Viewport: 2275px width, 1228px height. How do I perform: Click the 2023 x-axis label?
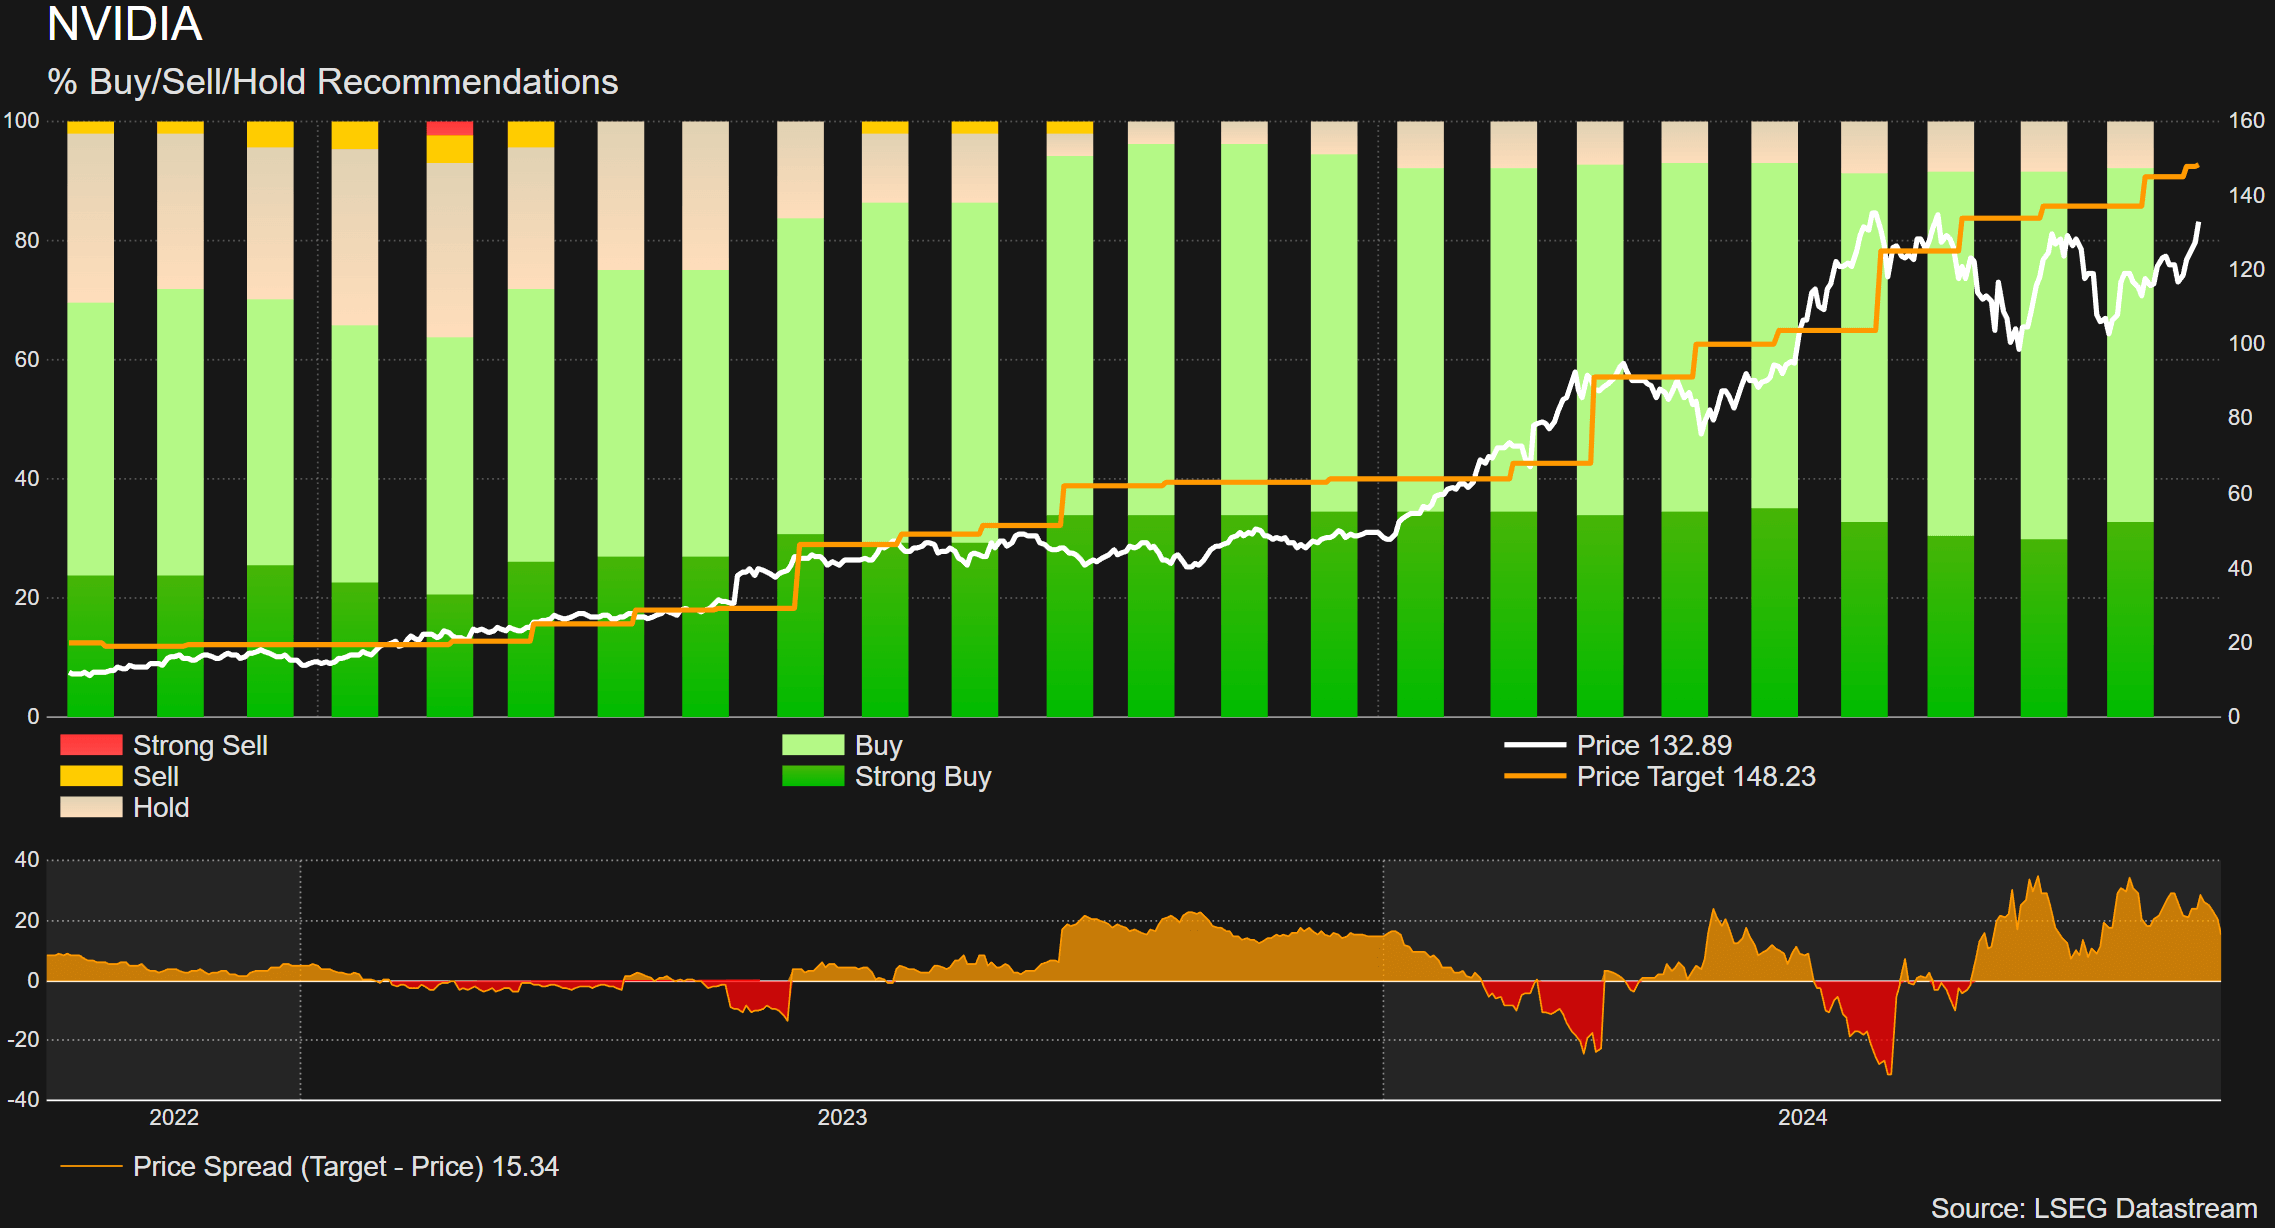pyautogui.click(x=842, y=1117)
